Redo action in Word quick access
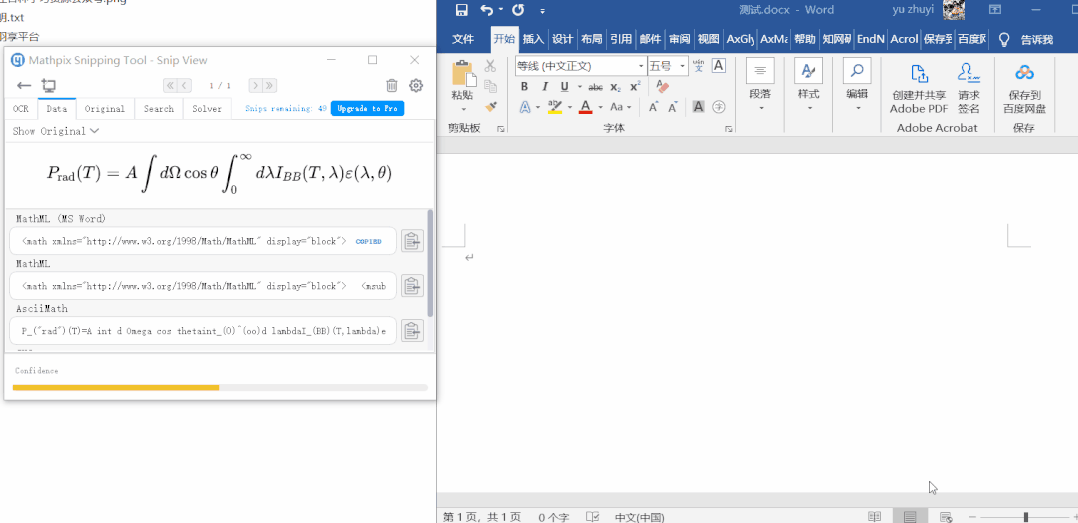 pyautogui.click(x=518, y=10)
